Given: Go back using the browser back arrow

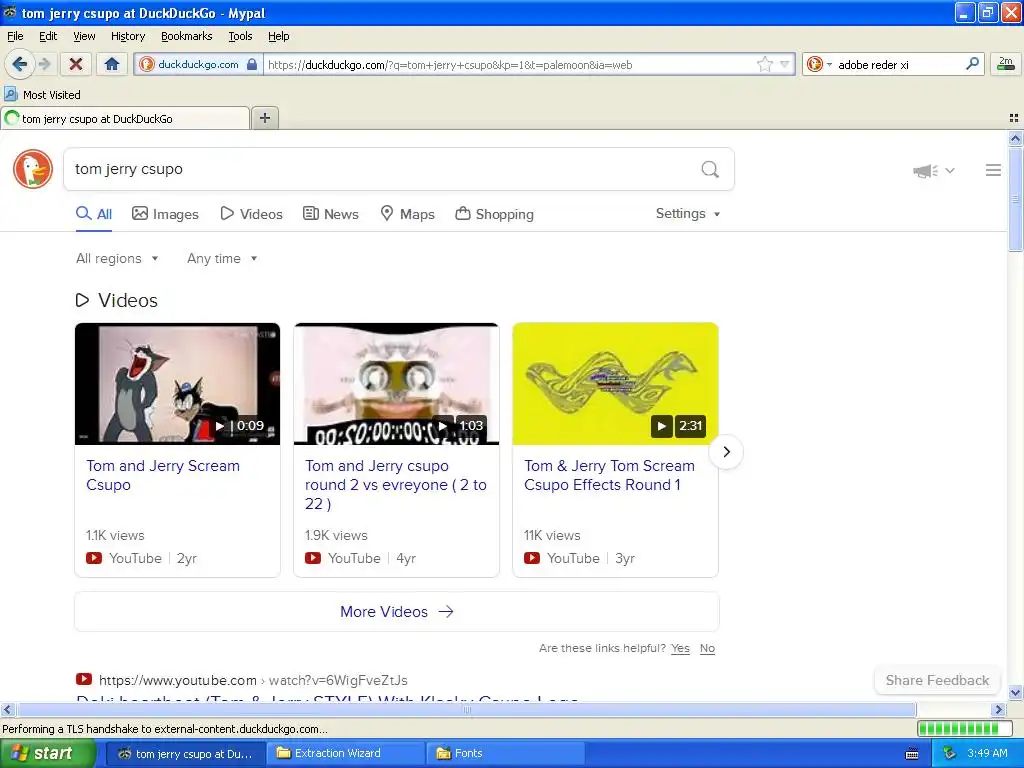Looking at the screenshot, I should pyautogui.click(x=18, y=64).
